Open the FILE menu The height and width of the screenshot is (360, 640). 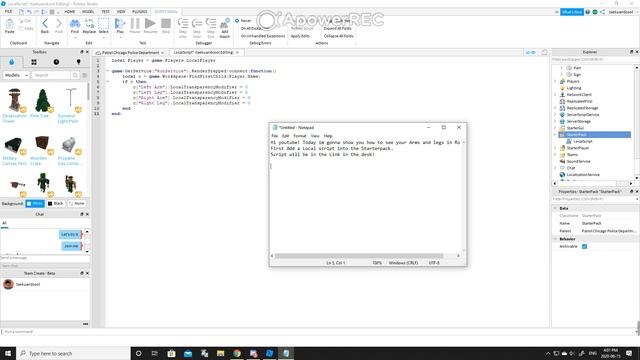(8, 12)
